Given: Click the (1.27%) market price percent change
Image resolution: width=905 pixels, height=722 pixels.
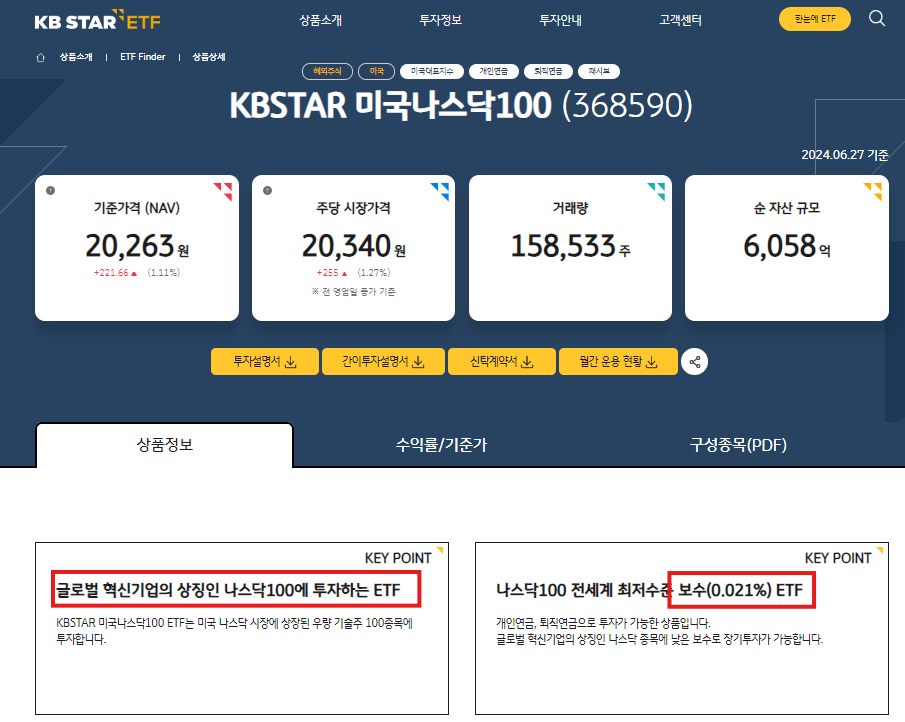Looking at the screenshot, I should coord(373,273).
